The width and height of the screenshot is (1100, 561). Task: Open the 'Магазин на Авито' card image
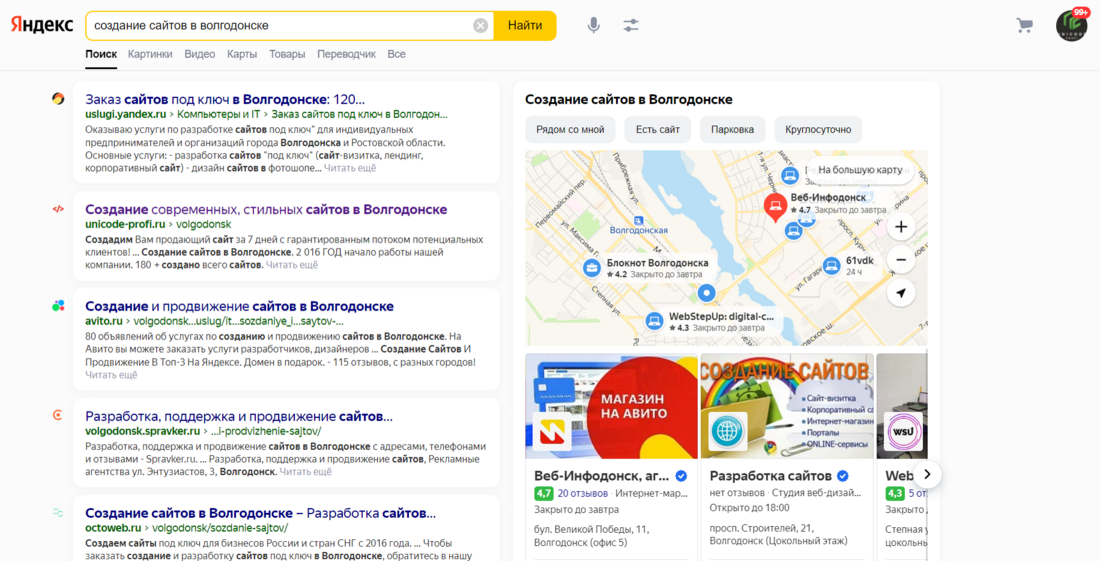[612, 407]
